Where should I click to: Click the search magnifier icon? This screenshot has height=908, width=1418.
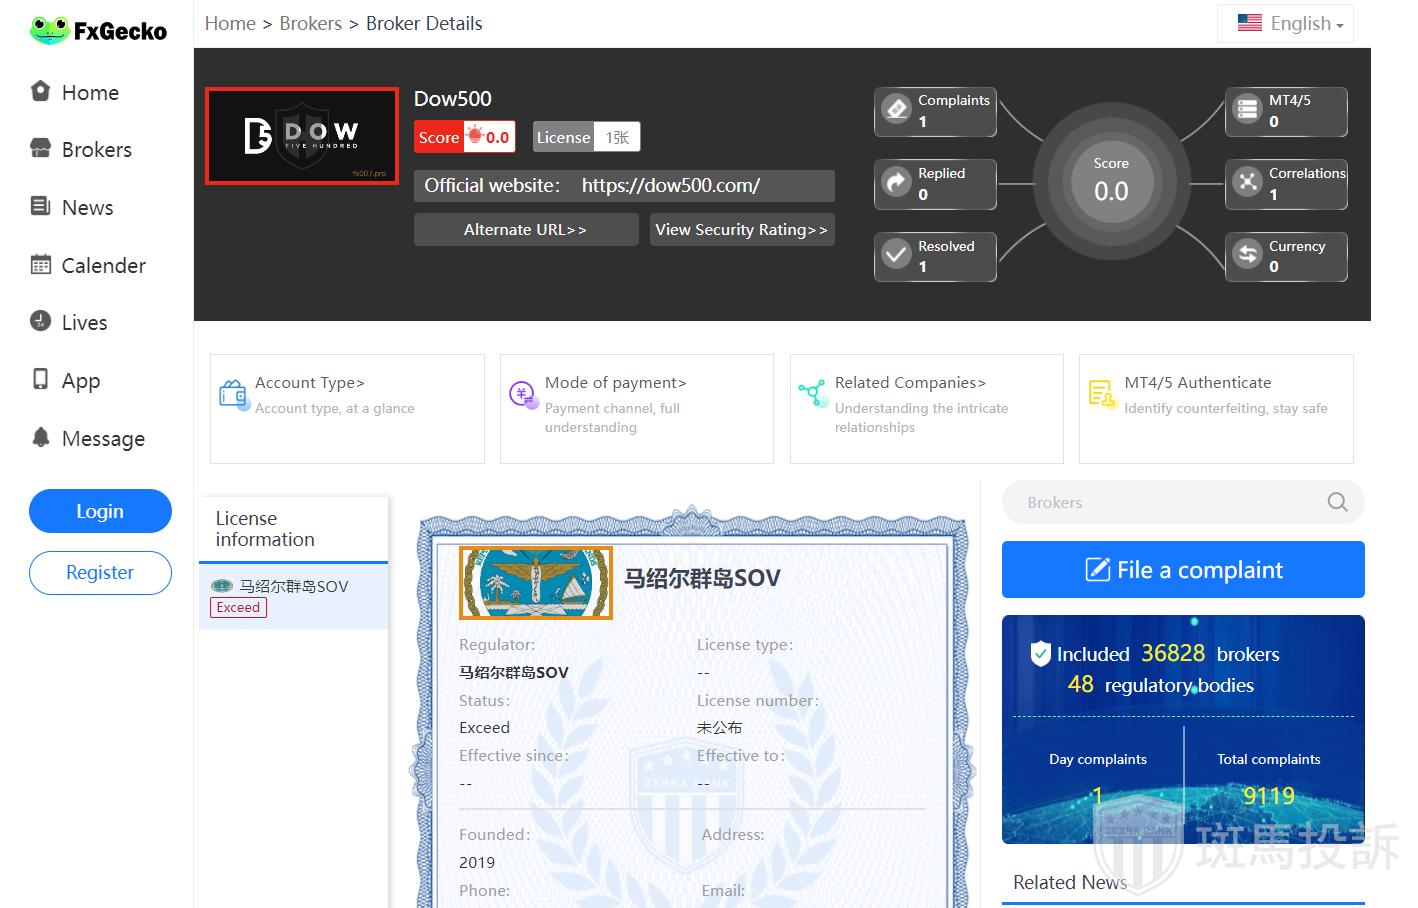[1337, 502]
